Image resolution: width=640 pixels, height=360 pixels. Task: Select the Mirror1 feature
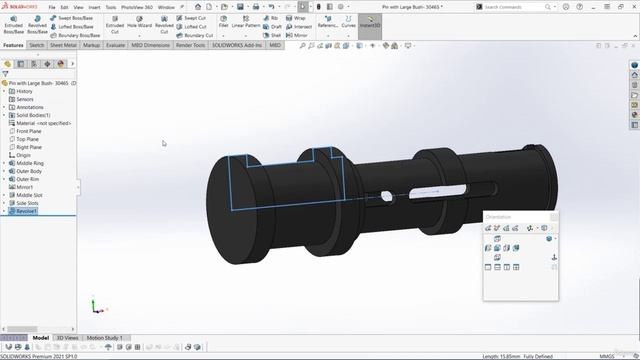coord(21,187)
